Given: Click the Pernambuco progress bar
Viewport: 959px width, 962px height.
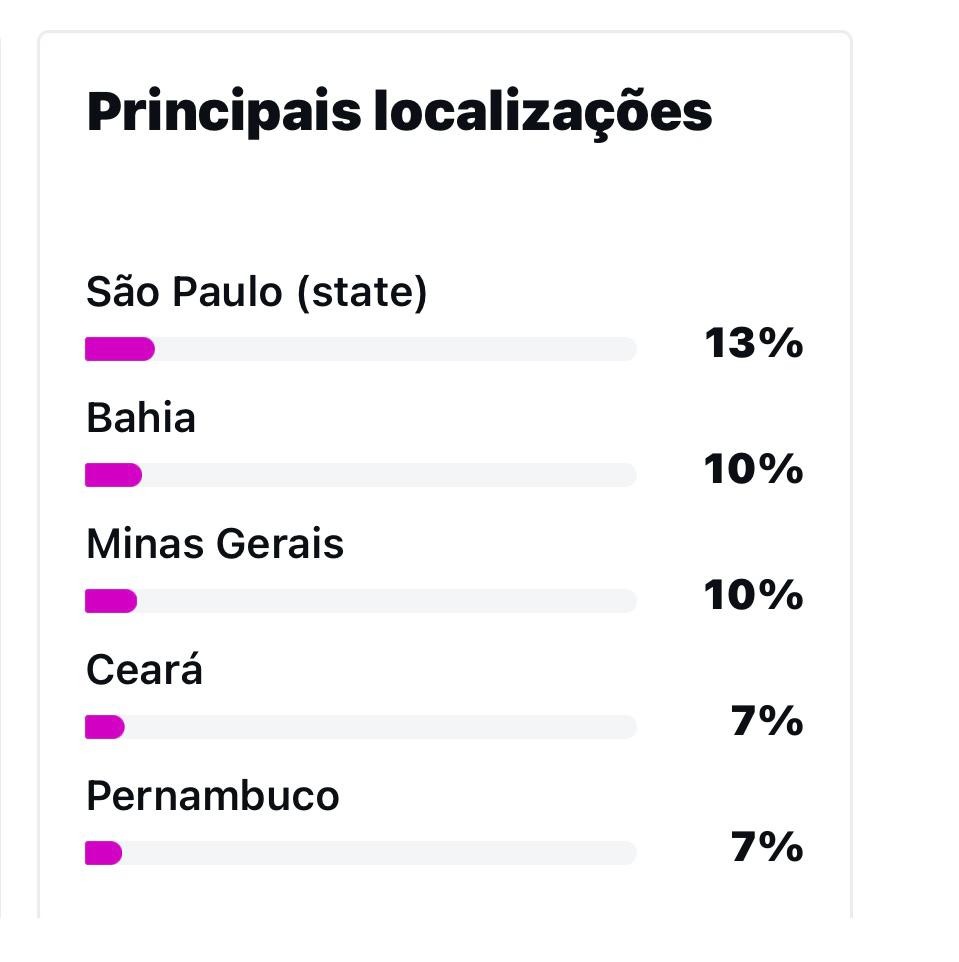Looking at the screenshot, I should click(361, 853).
